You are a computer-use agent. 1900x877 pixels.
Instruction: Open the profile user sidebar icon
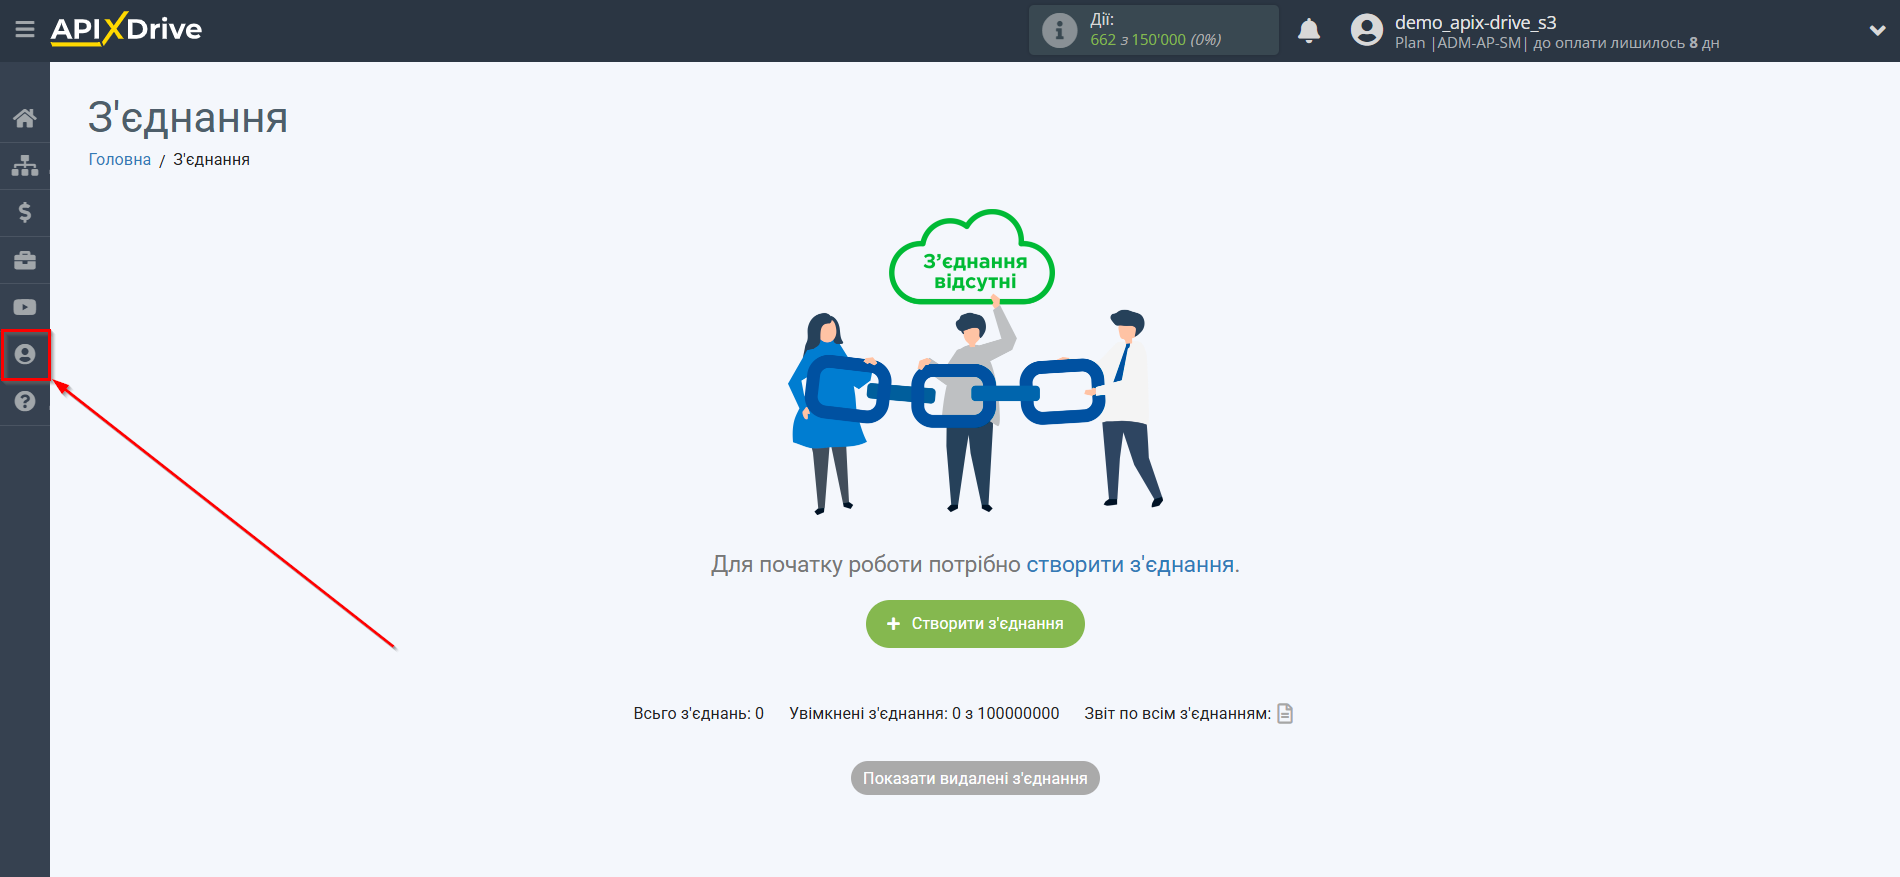click(25, 354)
